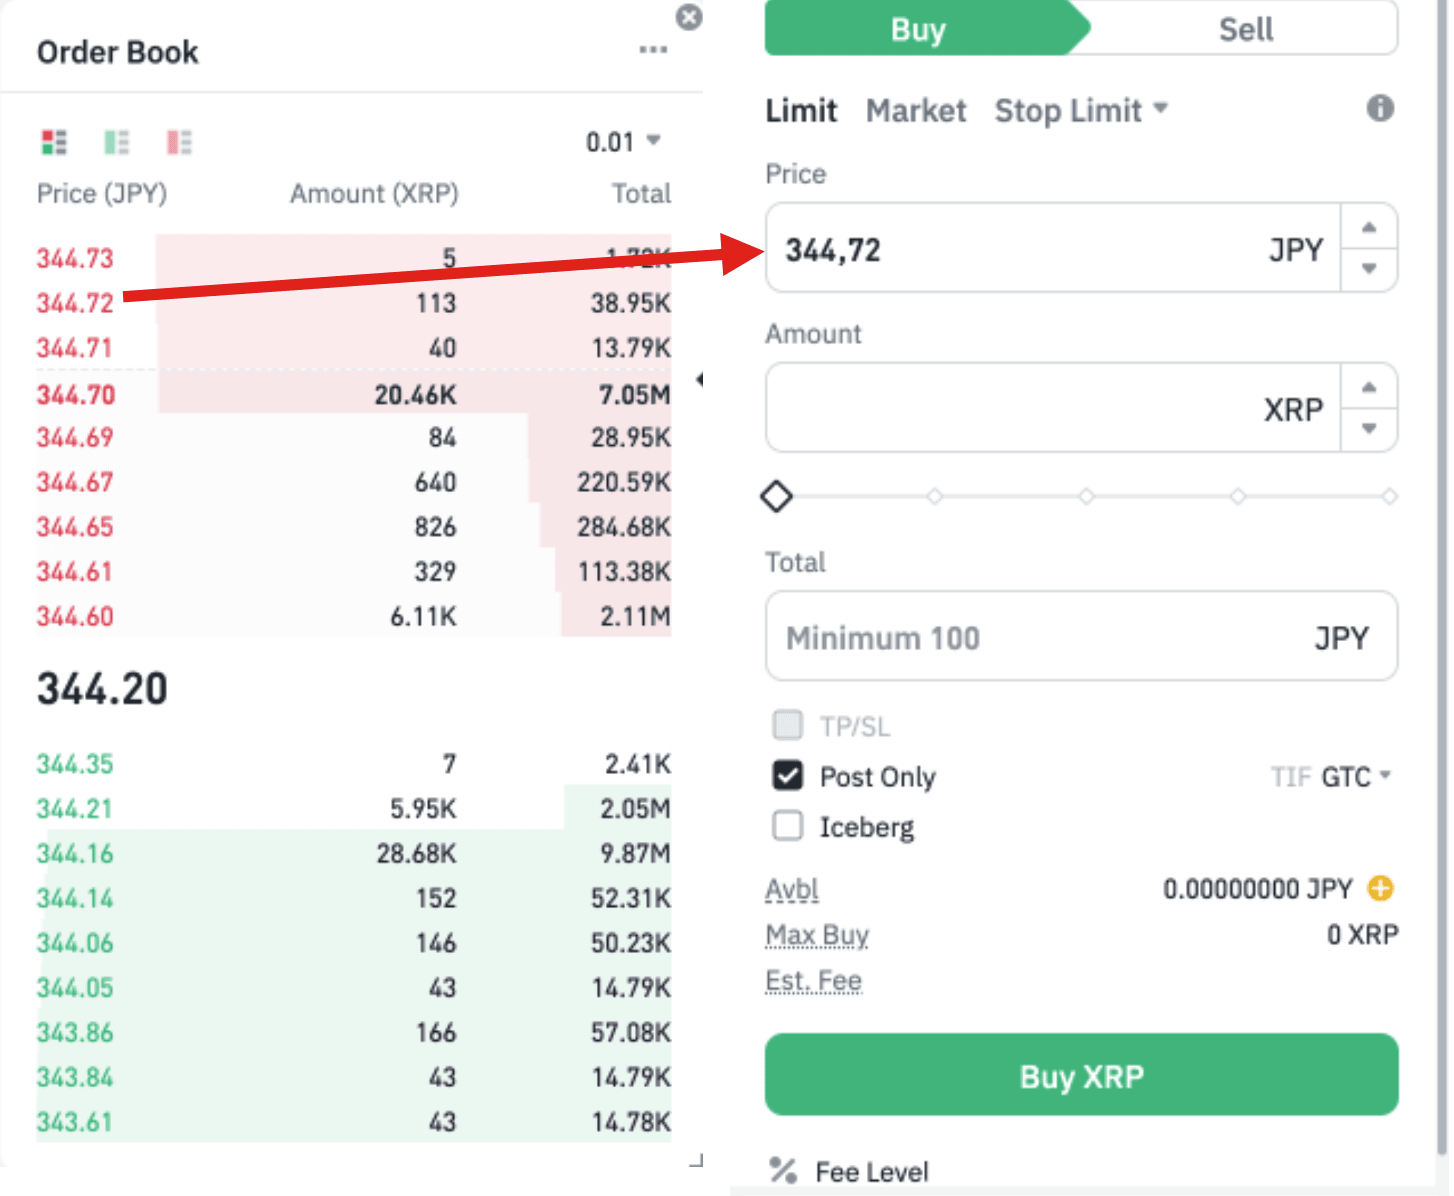The height and width of the screenshot is (1196, 1454).
Task: Show both buy and sell orders view icon
Action: click(54, 142)
